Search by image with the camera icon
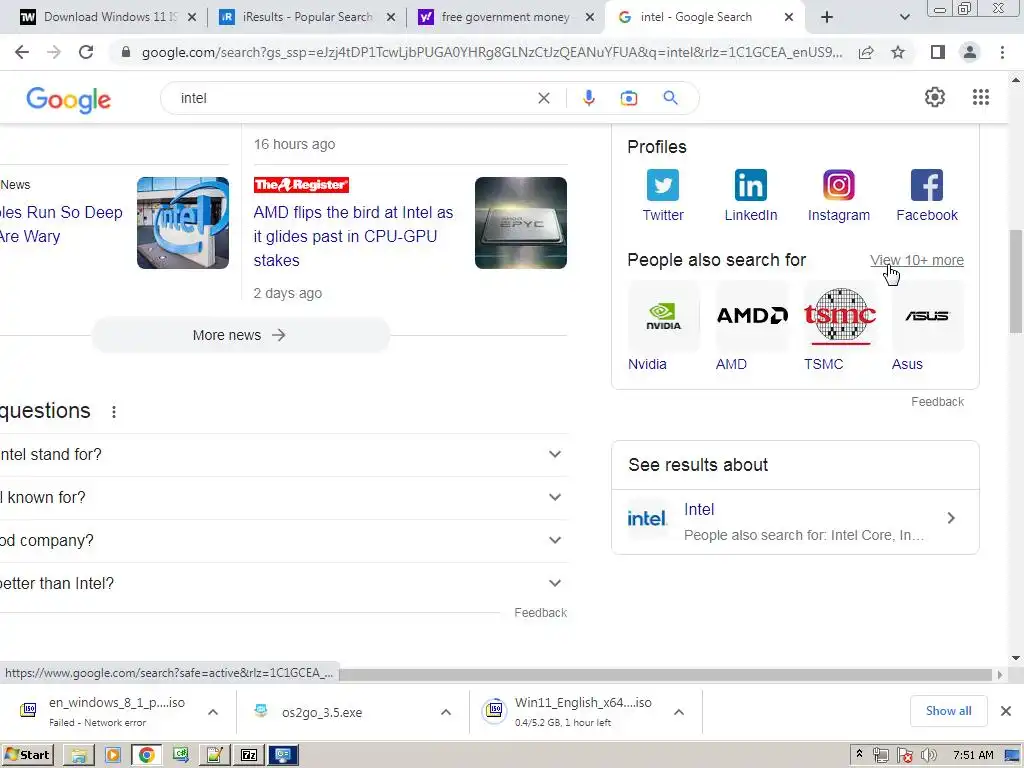The height and width of the screenshot is (768, 1024). pos(628,98)
